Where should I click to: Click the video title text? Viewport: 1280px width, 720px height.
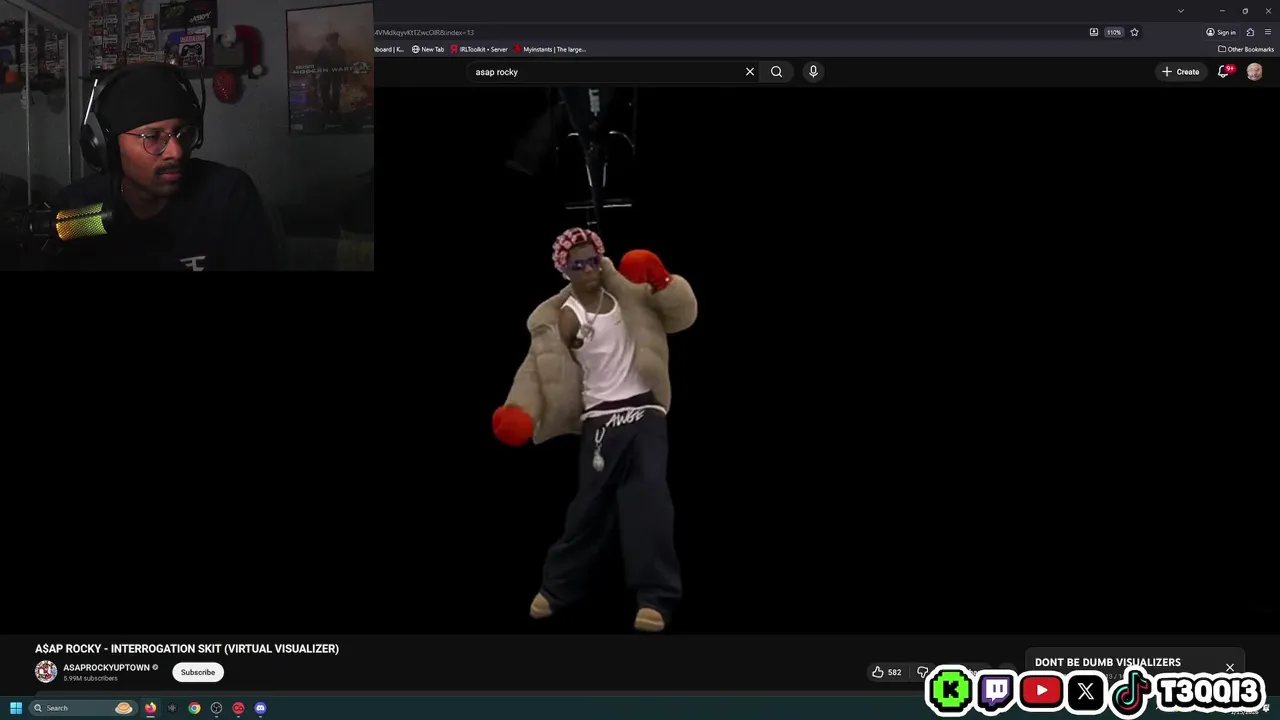[x=187, y=649]
